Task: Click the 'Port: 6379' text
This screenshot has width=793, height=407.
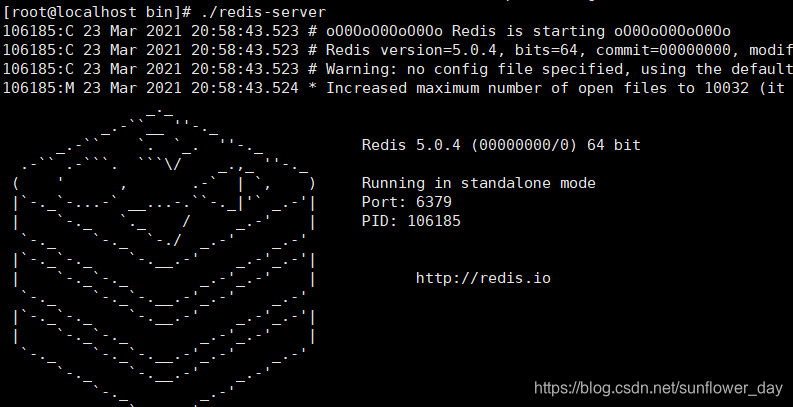Action: tap(407, 202)
